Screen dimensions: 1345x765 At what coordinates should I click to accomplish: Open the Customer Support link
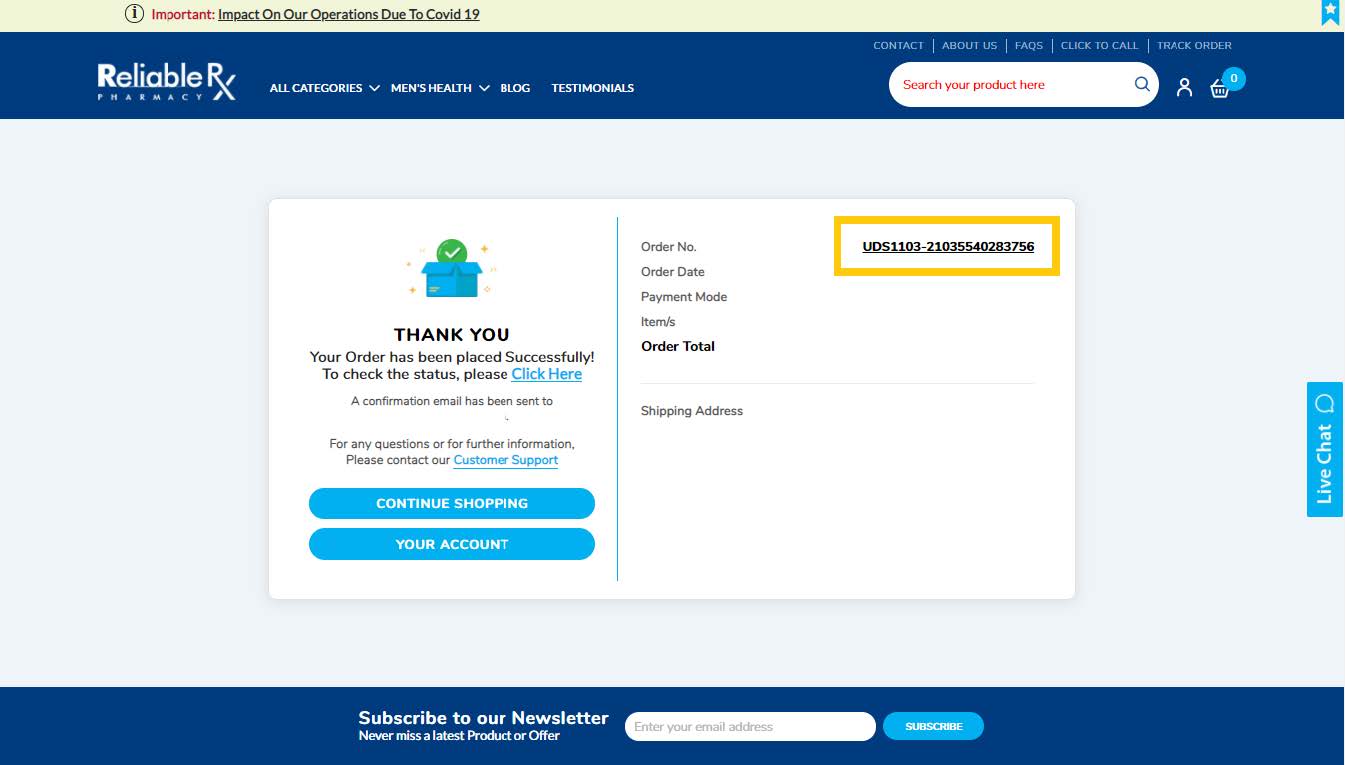coord(505,460)
